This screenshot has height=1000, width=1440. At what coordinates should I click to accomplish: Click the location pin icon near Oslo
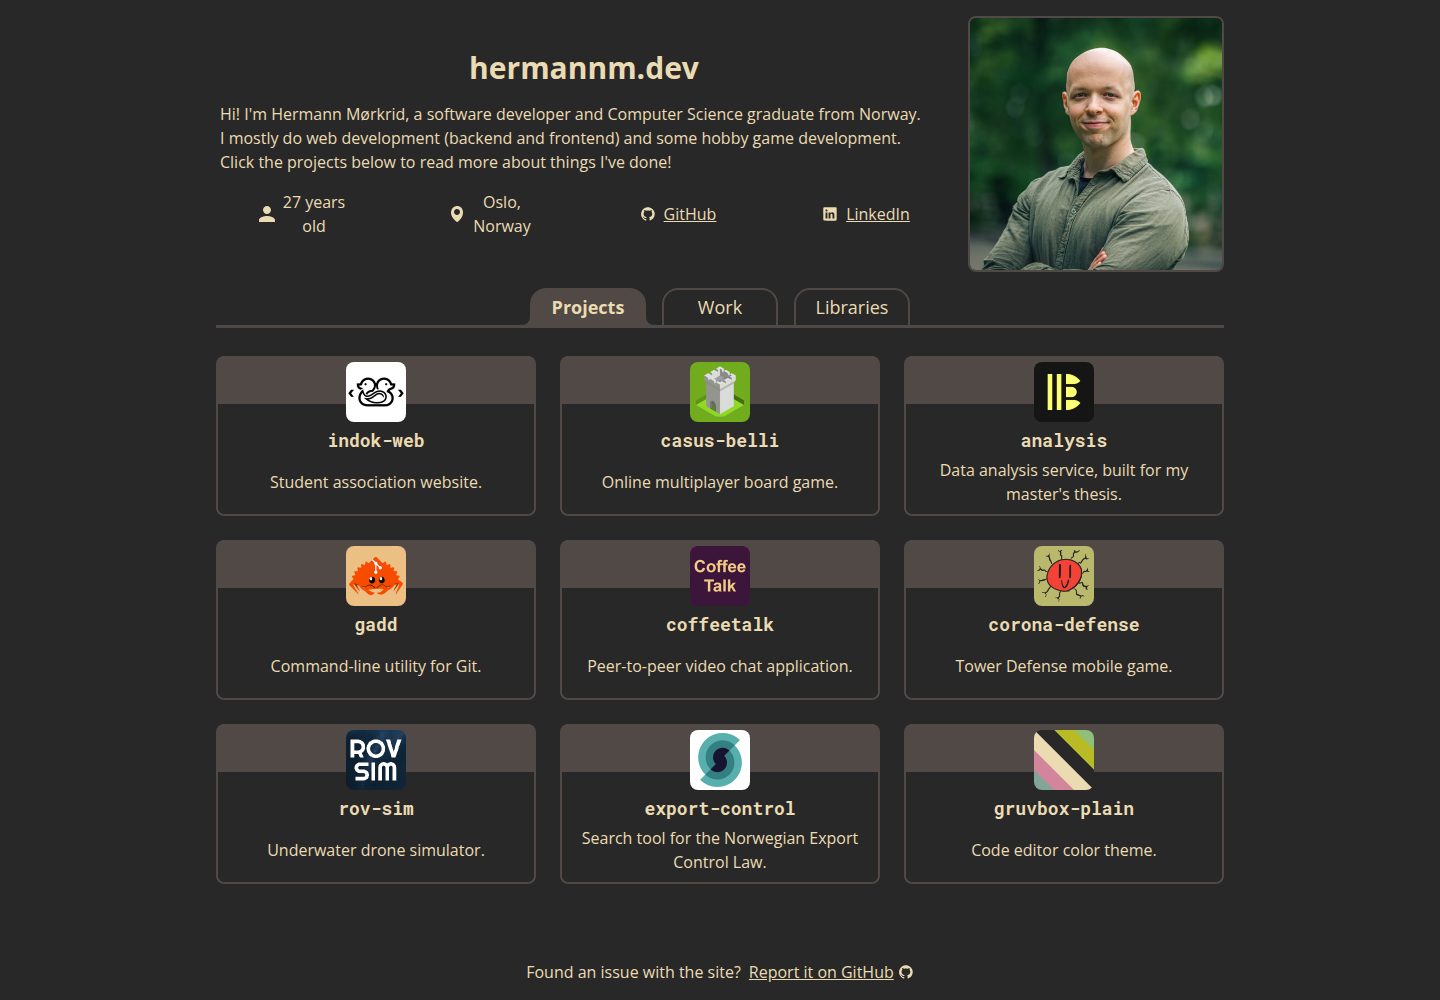click(x=457, y=214)
